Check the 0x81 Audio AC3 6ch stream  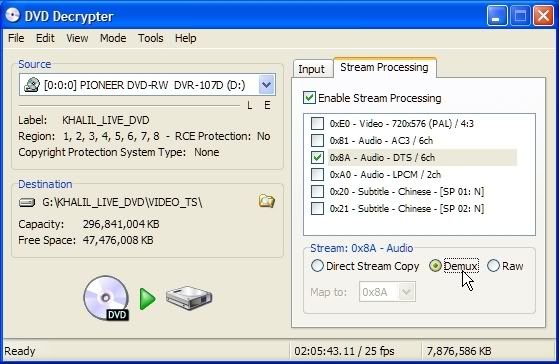(317, 140)
